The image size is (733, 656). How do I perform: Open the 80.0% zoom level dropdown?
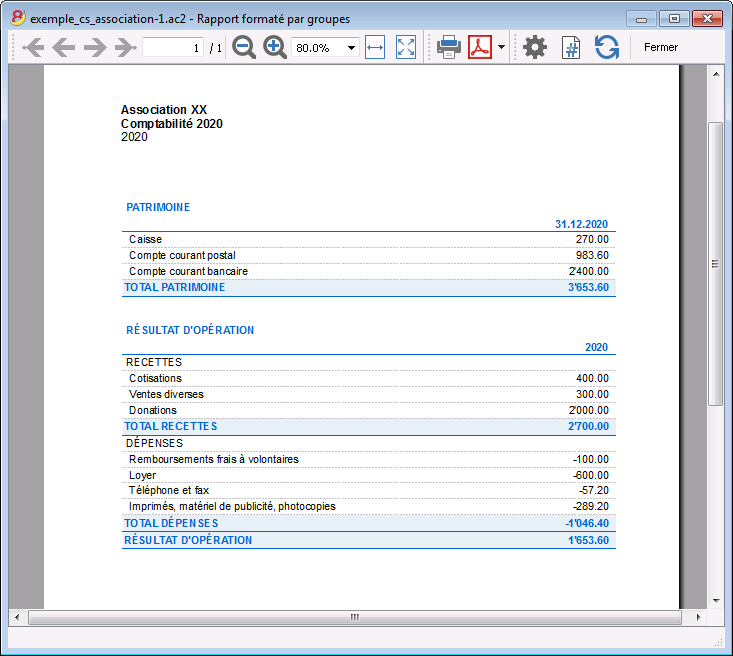pyautogui.click(x=325, y=48)
